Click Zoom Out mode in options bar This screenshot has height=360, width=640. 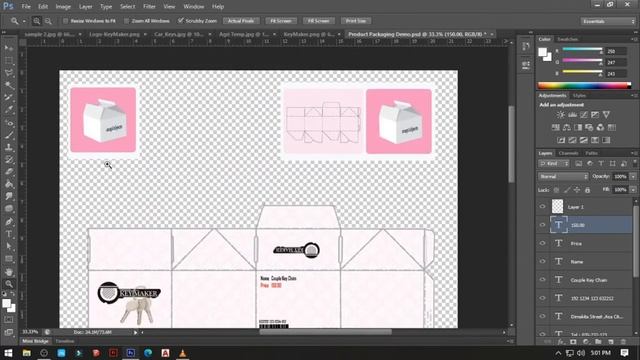(48, 21)
